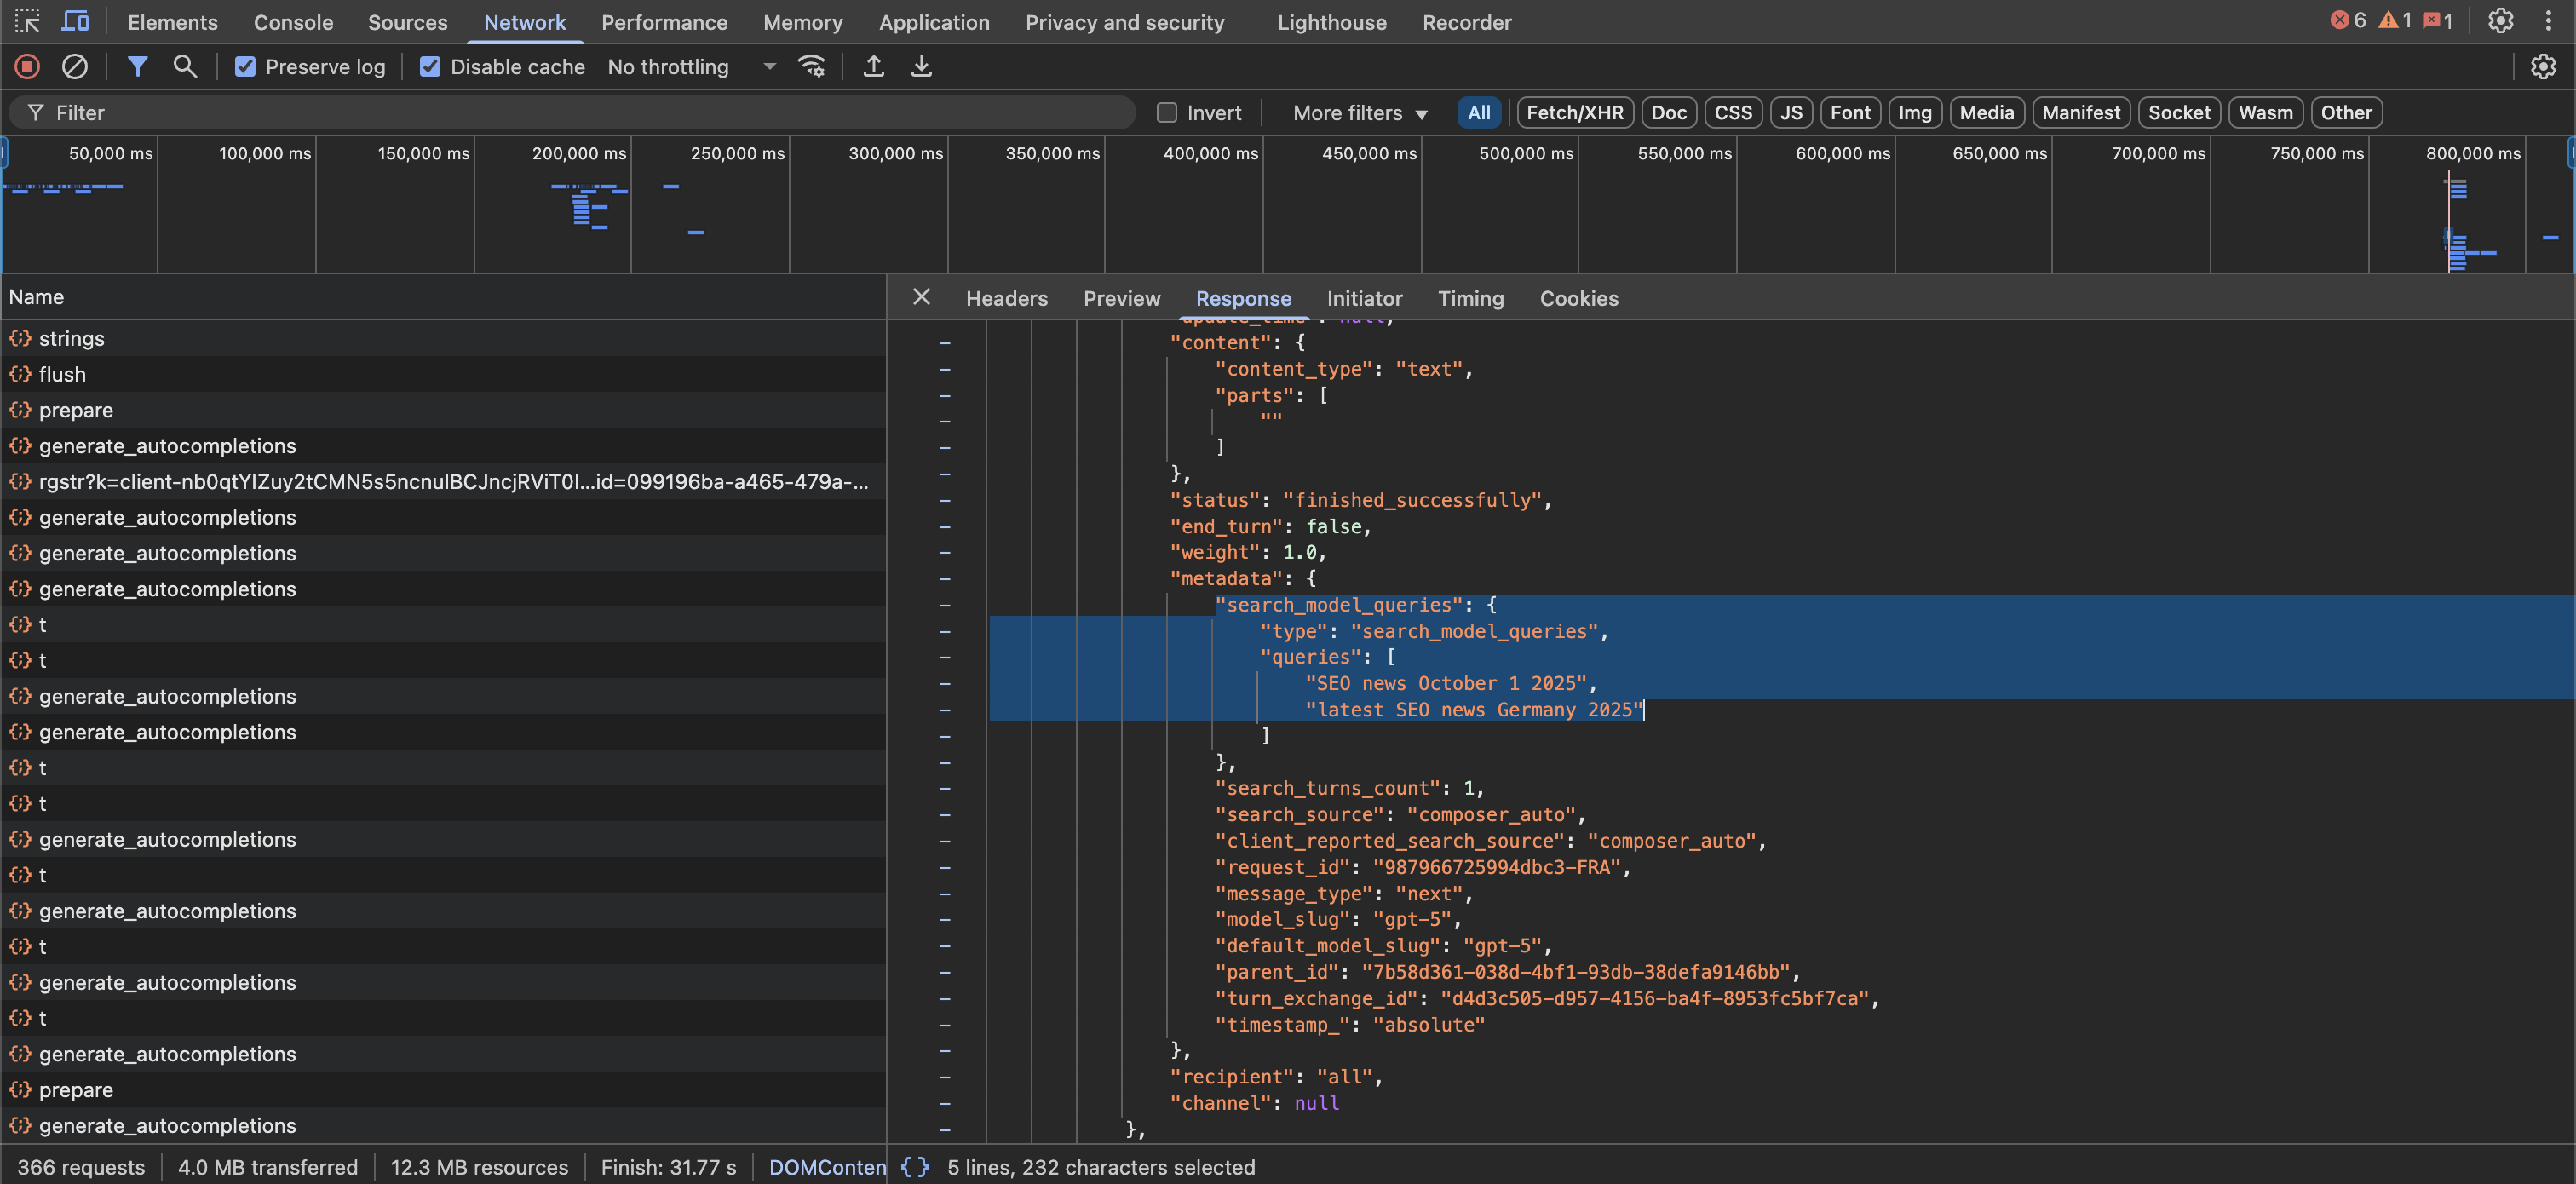Search in network requests
This screenshot has width=2576, height=1184.
(x=185, y=66)
